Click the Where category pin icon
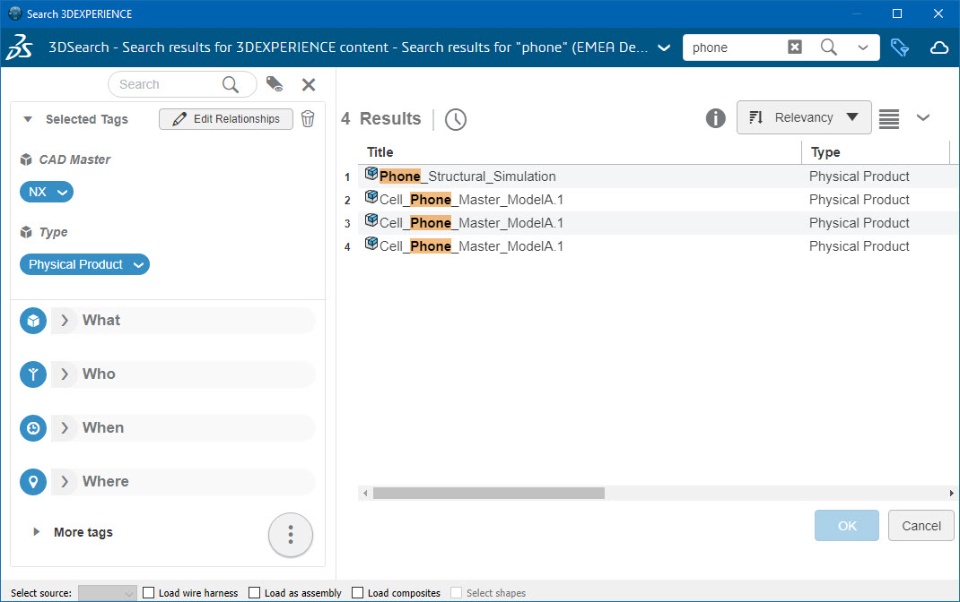This screenshot has width=960, height=602. click(33, 482)
